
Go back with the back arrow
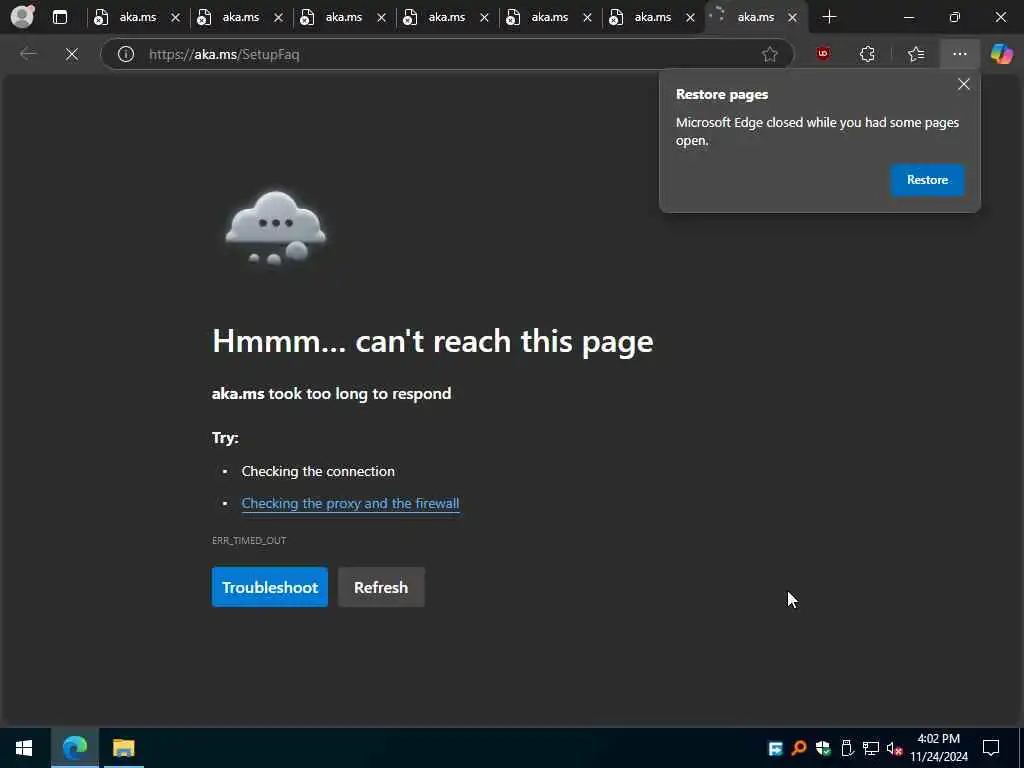(28, 54)
